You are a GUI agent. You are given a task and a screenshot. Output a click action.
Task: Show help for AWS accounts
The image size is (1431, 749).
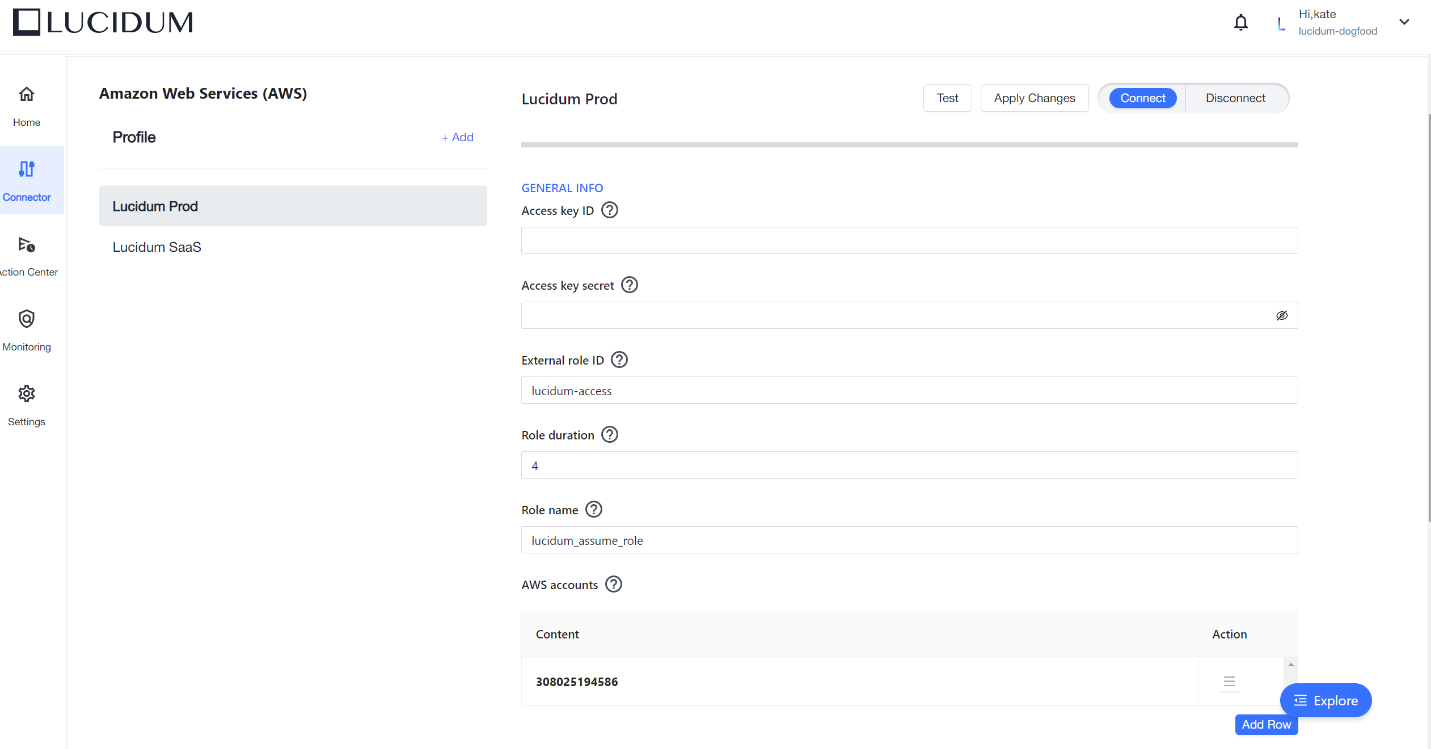click(613, 585)
